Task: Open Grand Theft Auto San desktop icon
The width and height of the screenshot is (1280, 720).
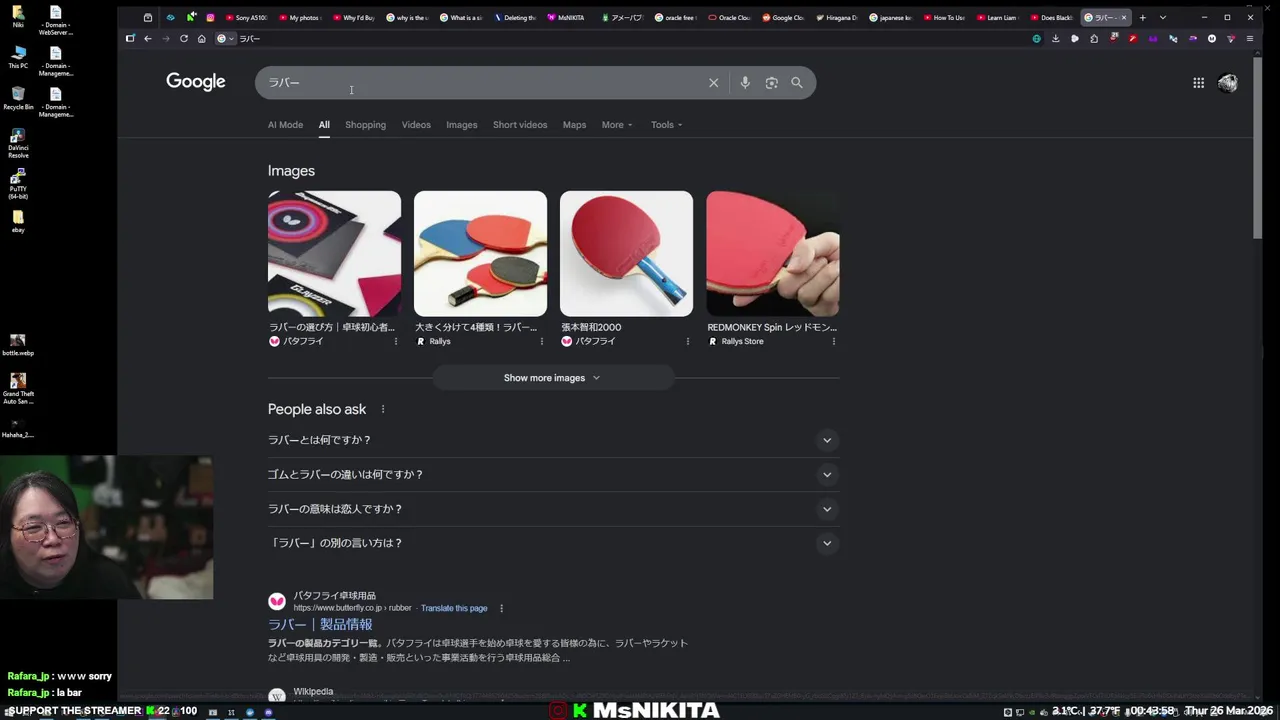Action: click(x=18, y=389)
